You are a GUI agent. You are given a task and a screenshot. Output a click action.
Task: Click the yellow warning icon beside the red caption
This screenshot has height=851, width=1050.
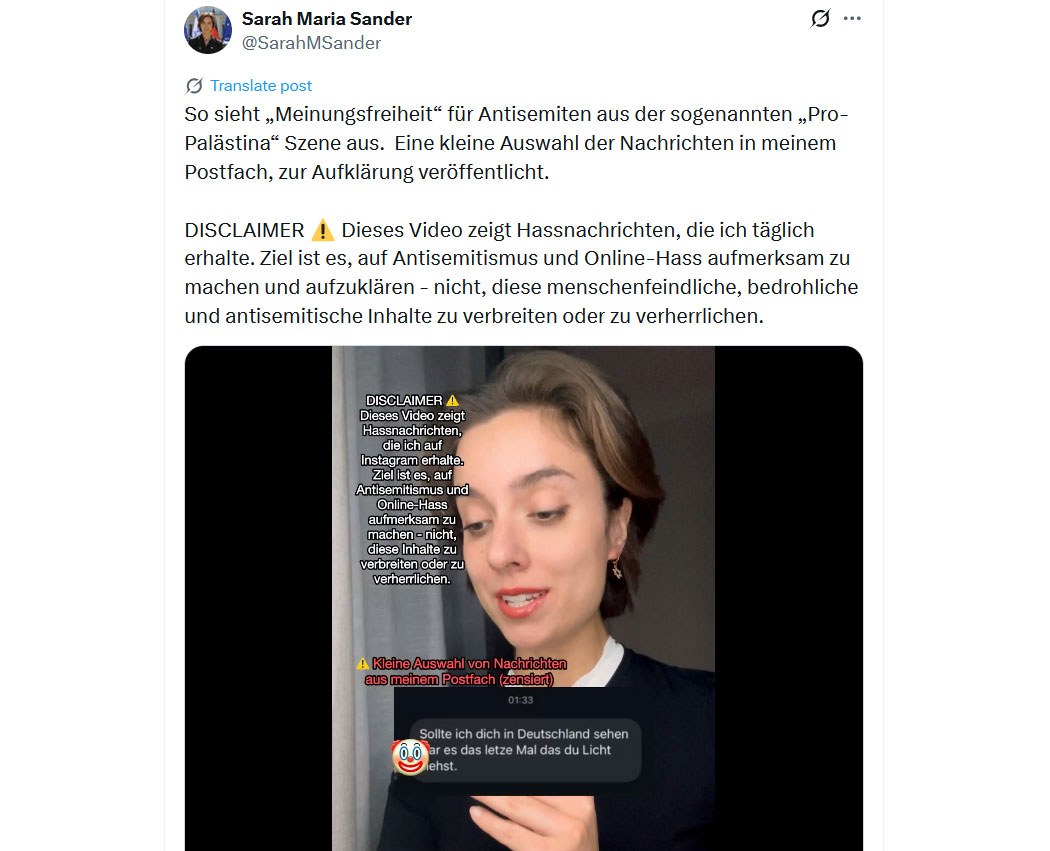pyautogui.click(x=363, y=664)
